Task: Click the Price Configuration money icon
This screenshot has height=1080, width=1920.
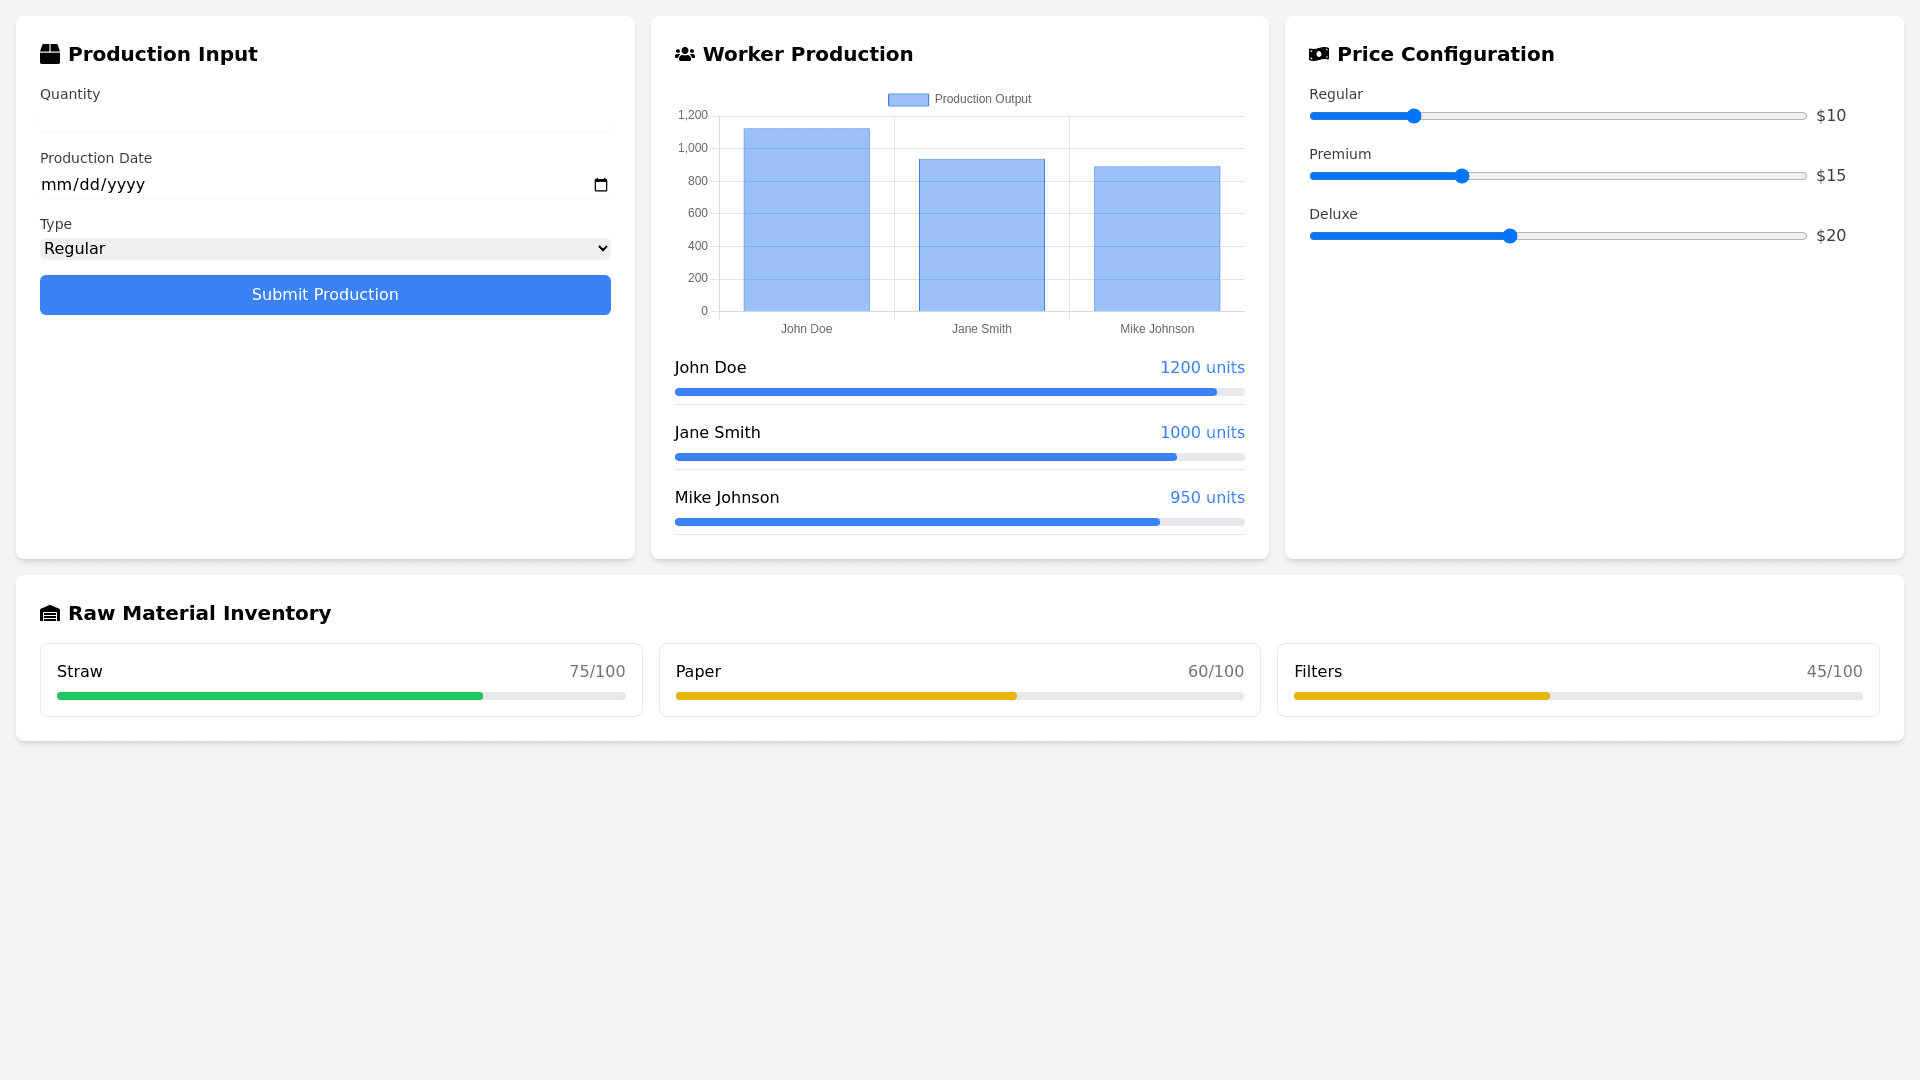Action: pyautogui.click(x=1319, y=54)
